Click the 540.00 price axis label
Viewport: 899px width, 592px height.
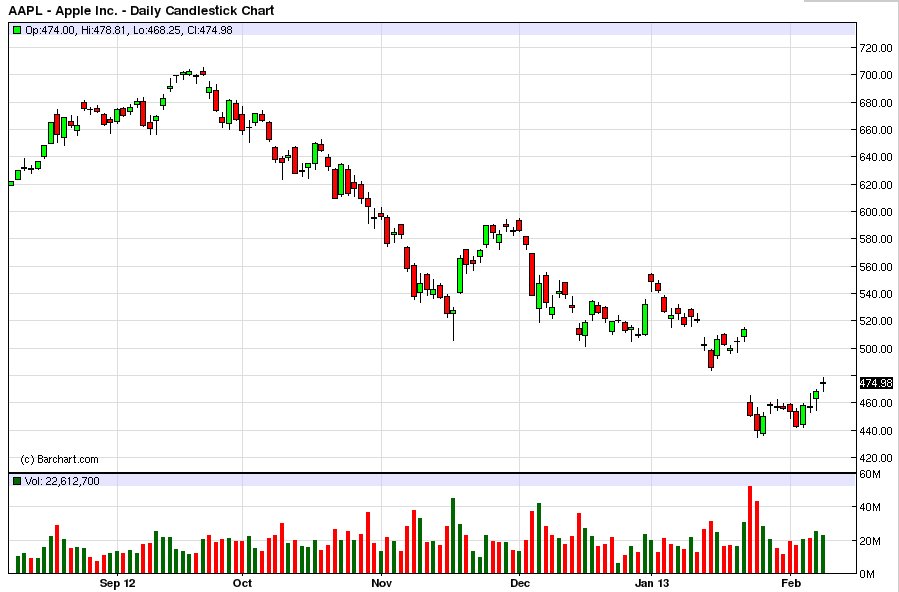point(875,294)
